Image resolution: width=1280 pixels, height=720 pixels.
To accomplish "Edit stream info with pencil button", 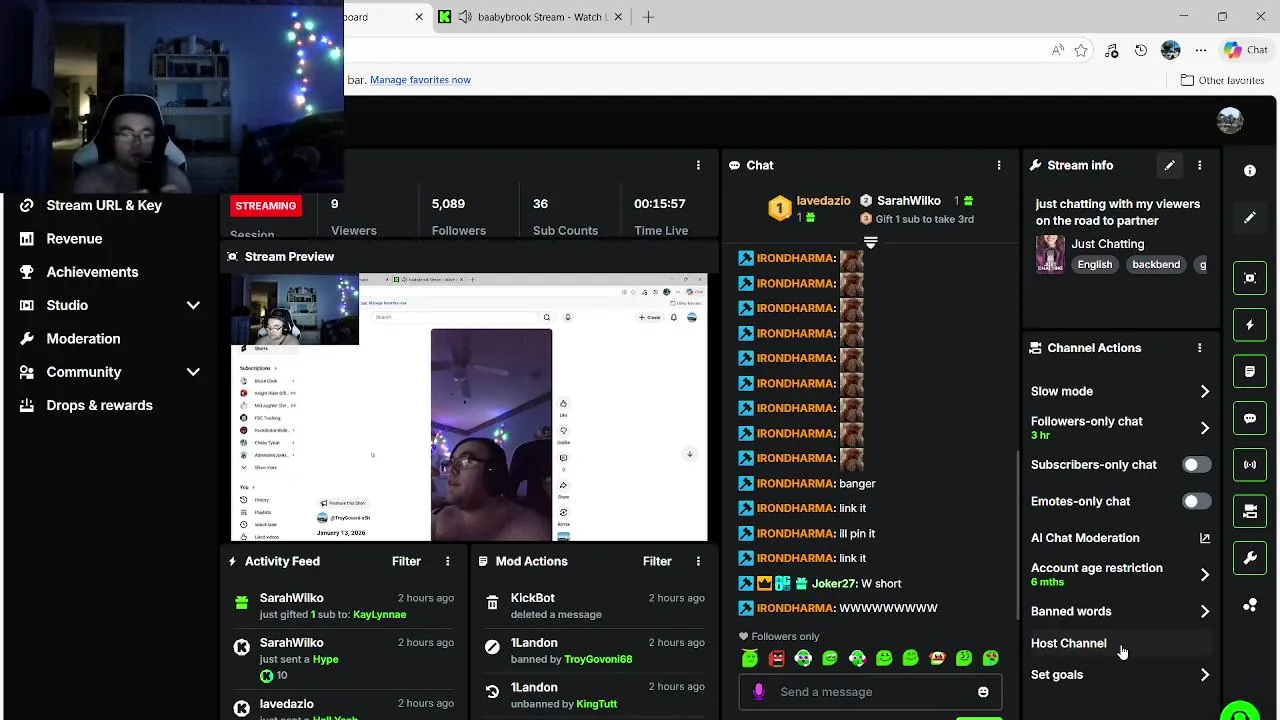I will 1169,165.
